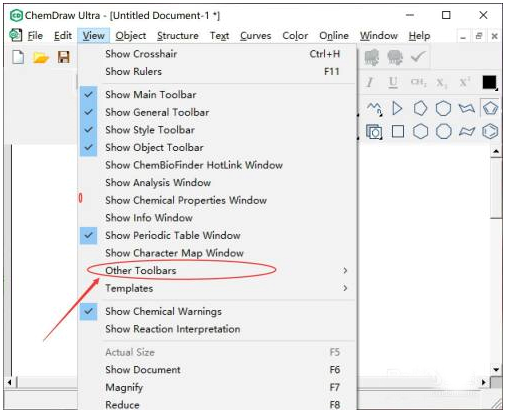
Task: Toggle Italic text style
Action: (x=370, y=82)
